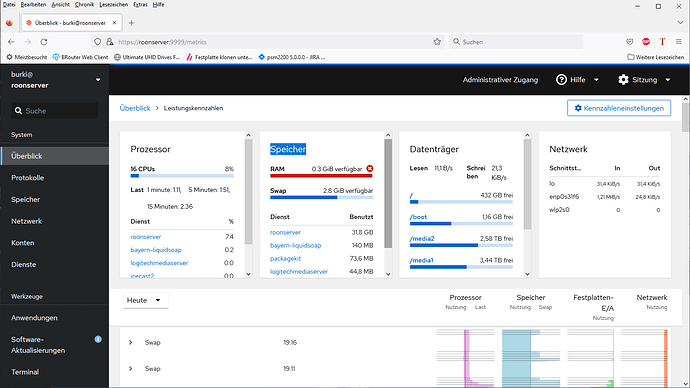Image resolution: width=690 pixels, height=388 pixels.
Task: Click the 16 CPUs usage bar
Action: 182,176
